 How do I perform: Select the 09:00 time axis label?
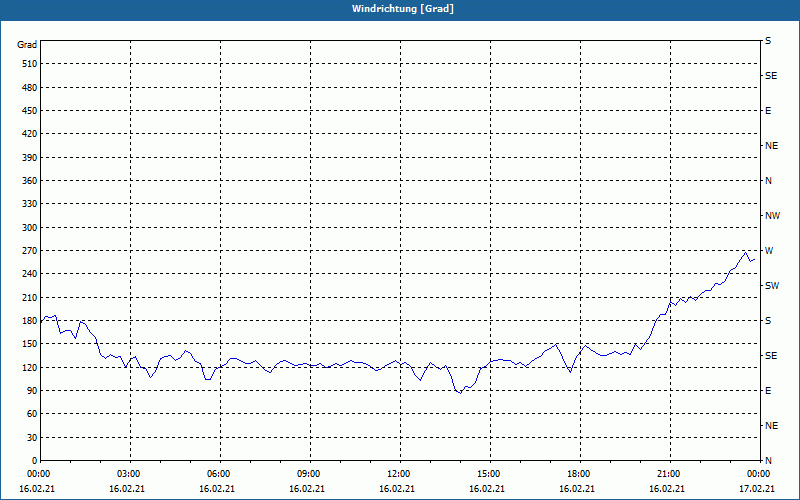310,474
